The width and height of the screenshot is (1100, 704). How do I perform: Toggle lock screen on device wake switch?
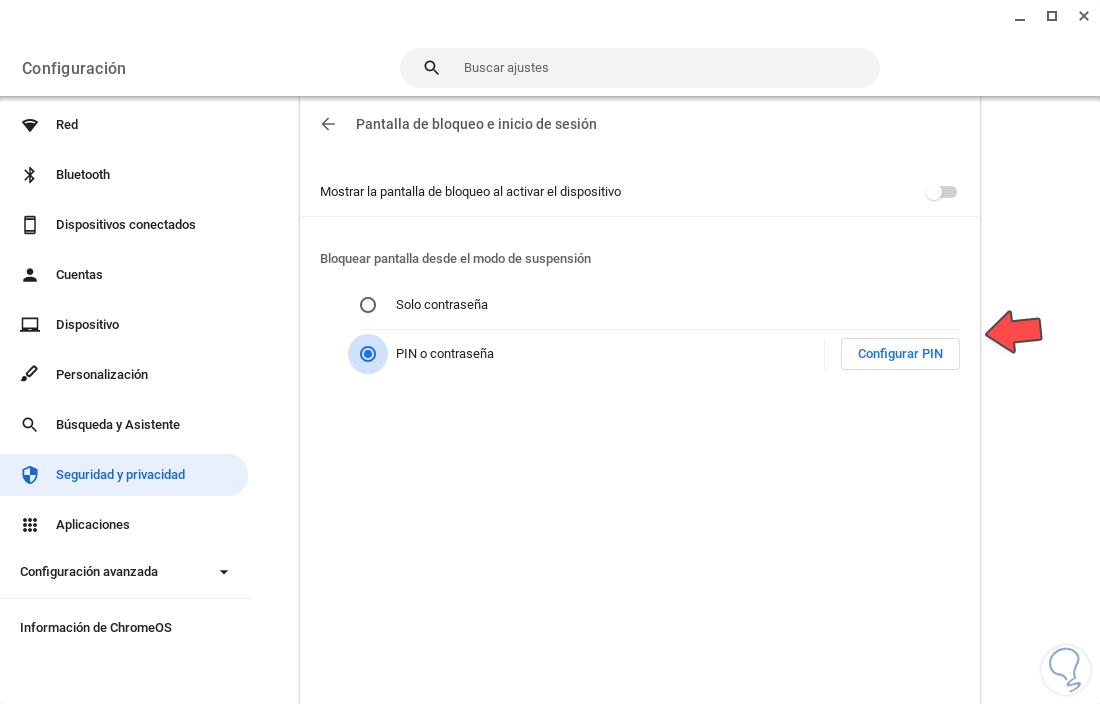pos(941,192)
